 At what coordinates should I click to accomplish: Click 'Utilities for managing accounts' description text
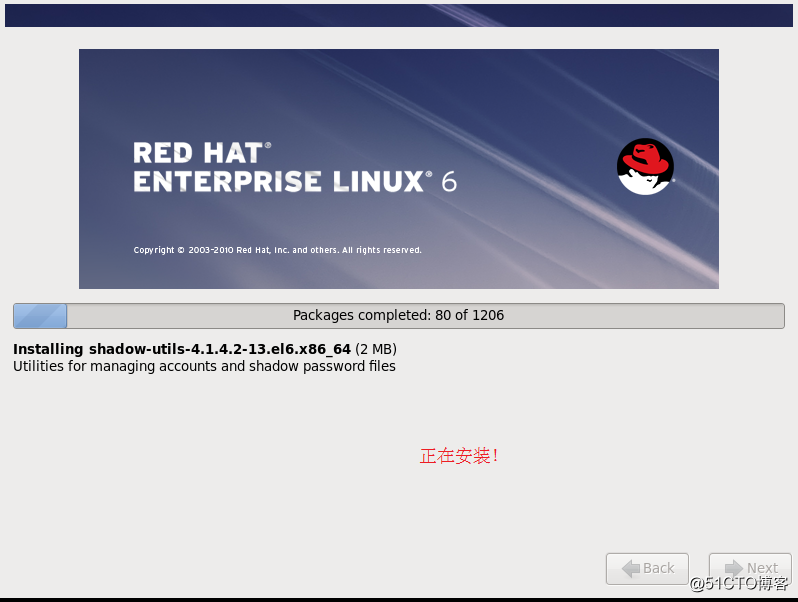point(204,366)
